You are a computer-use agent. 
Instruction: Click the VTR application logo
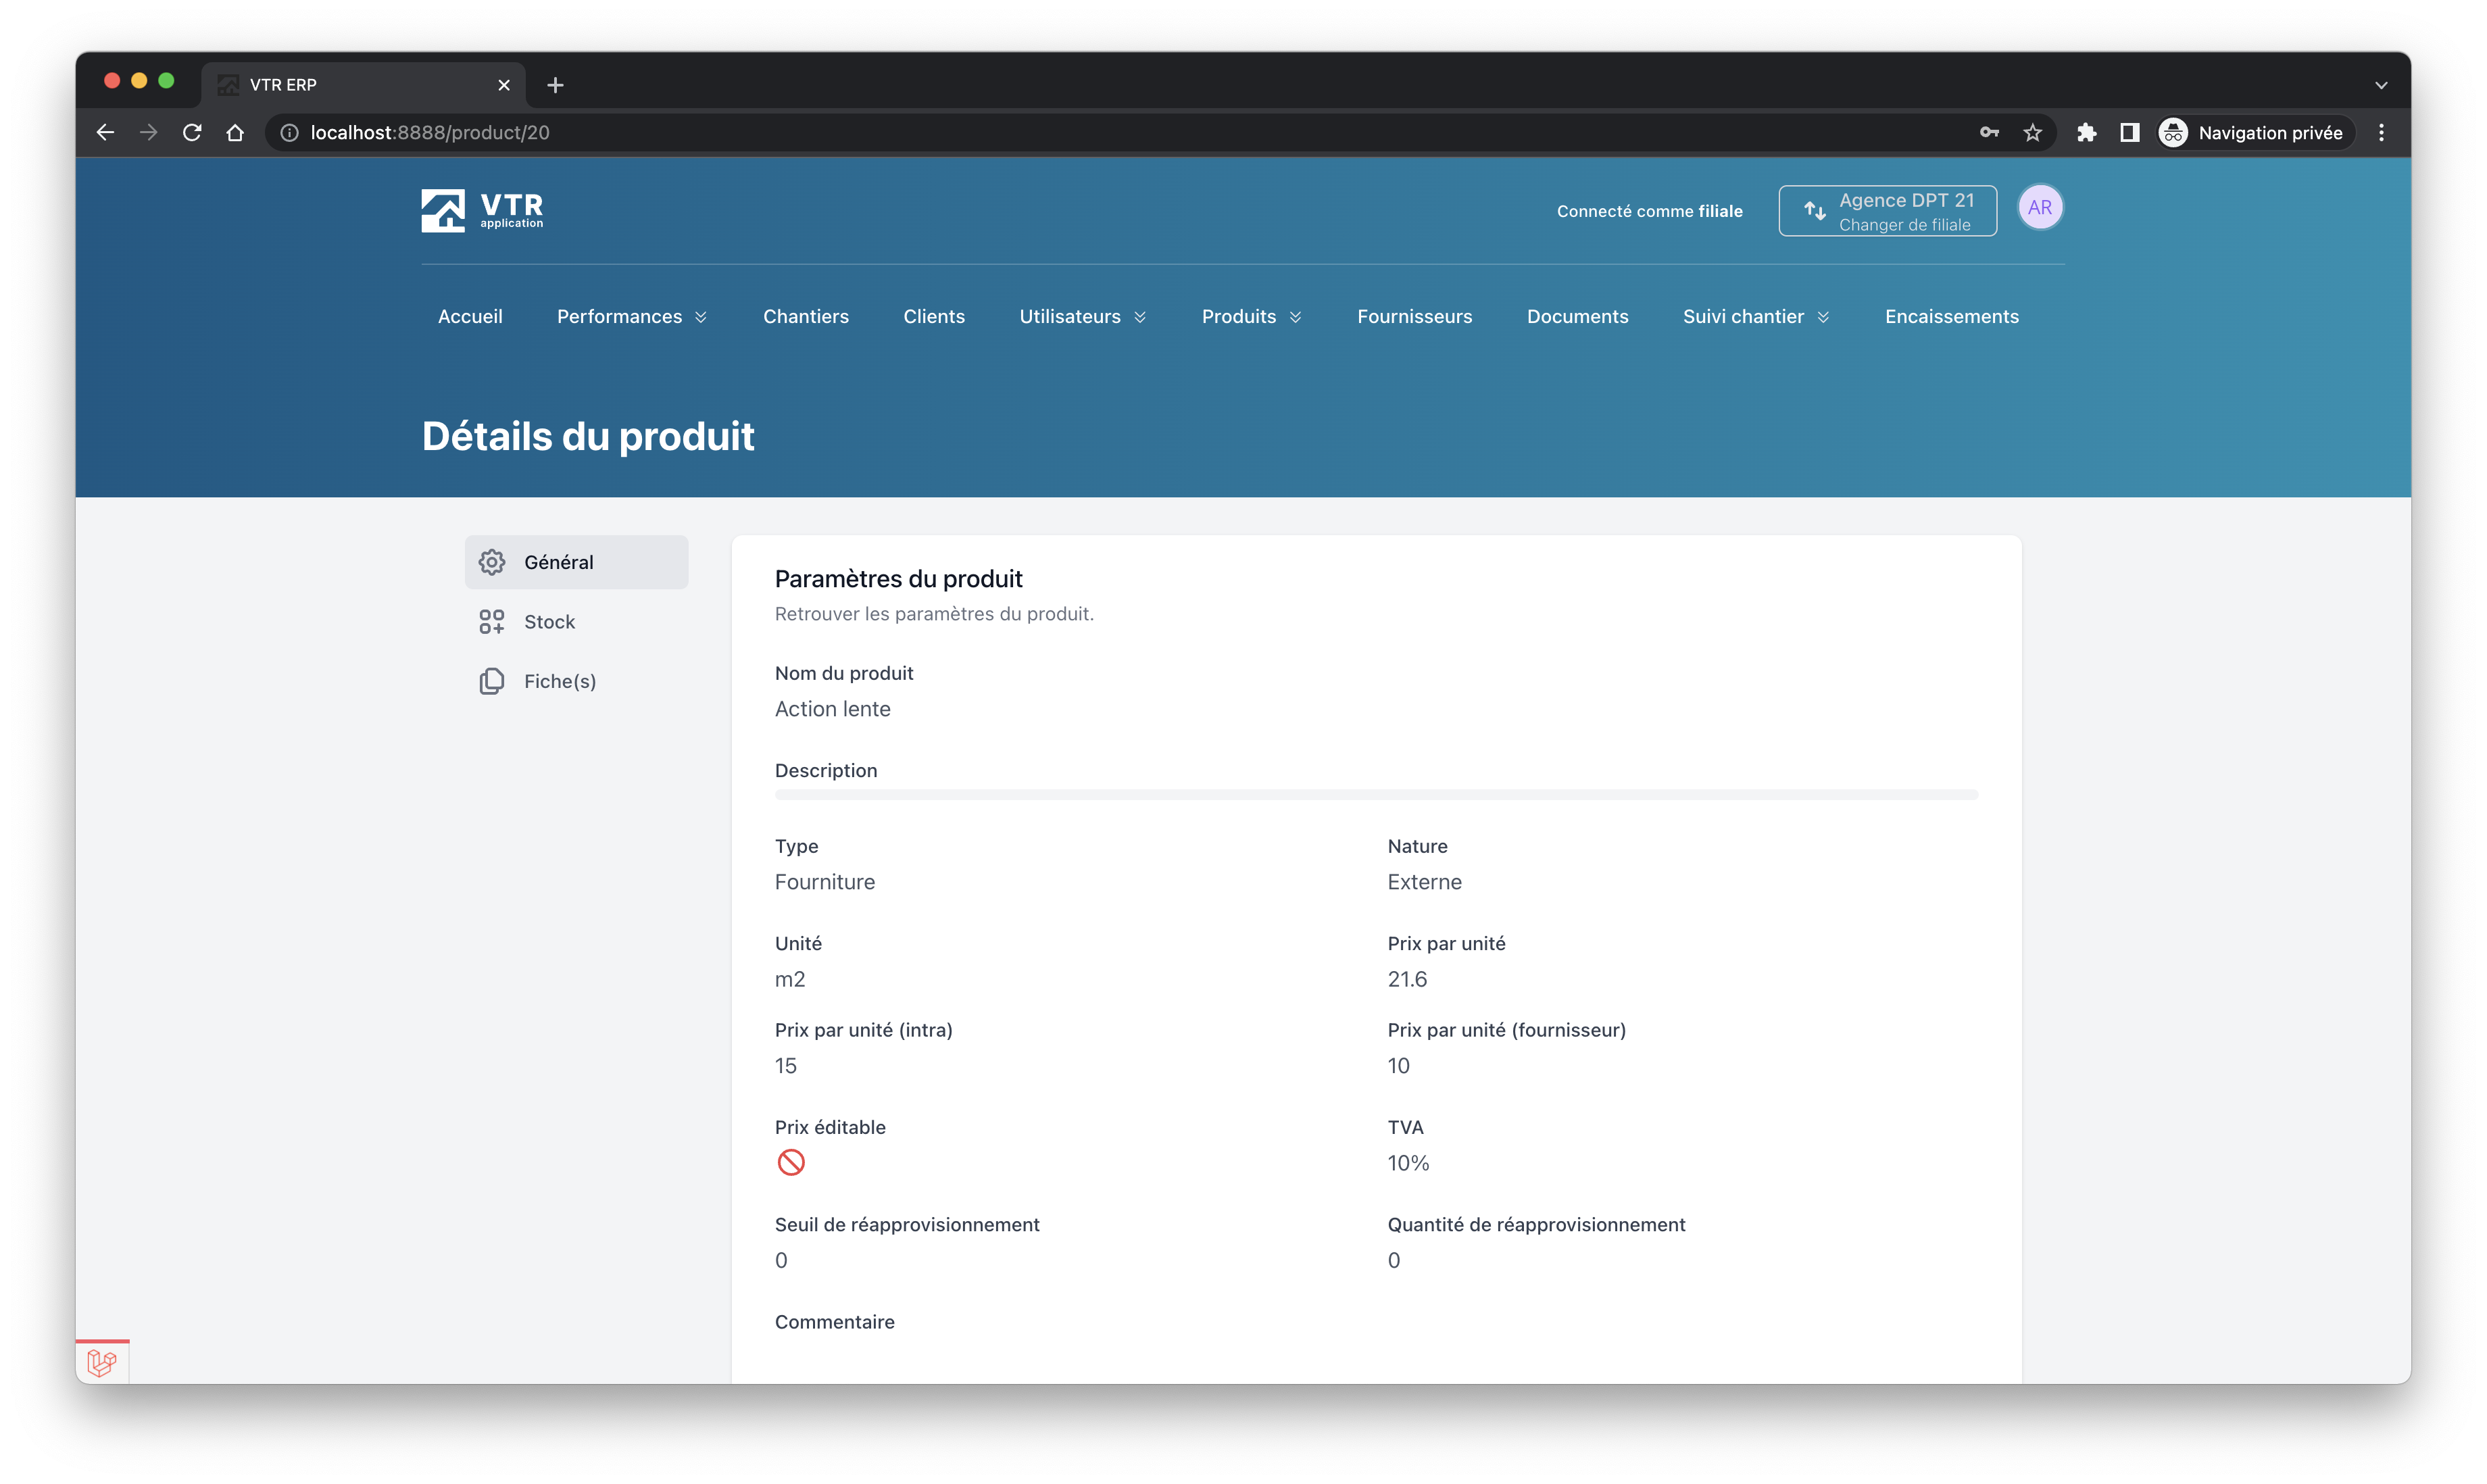tap(482, 210)
